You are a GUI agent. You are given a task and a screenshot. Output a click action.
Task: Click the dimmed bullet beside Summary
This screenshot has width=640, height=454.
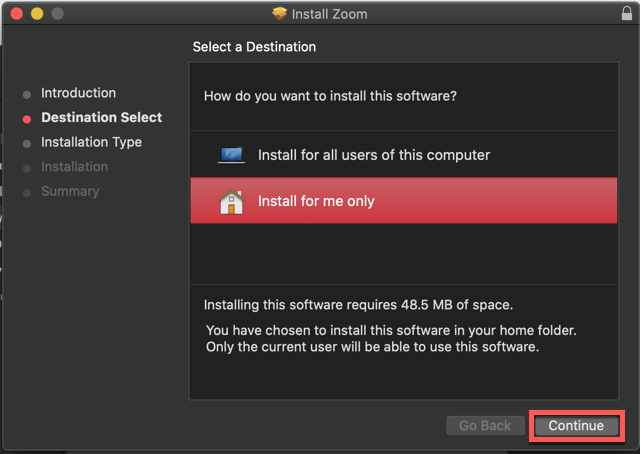(x=27, y=193)
